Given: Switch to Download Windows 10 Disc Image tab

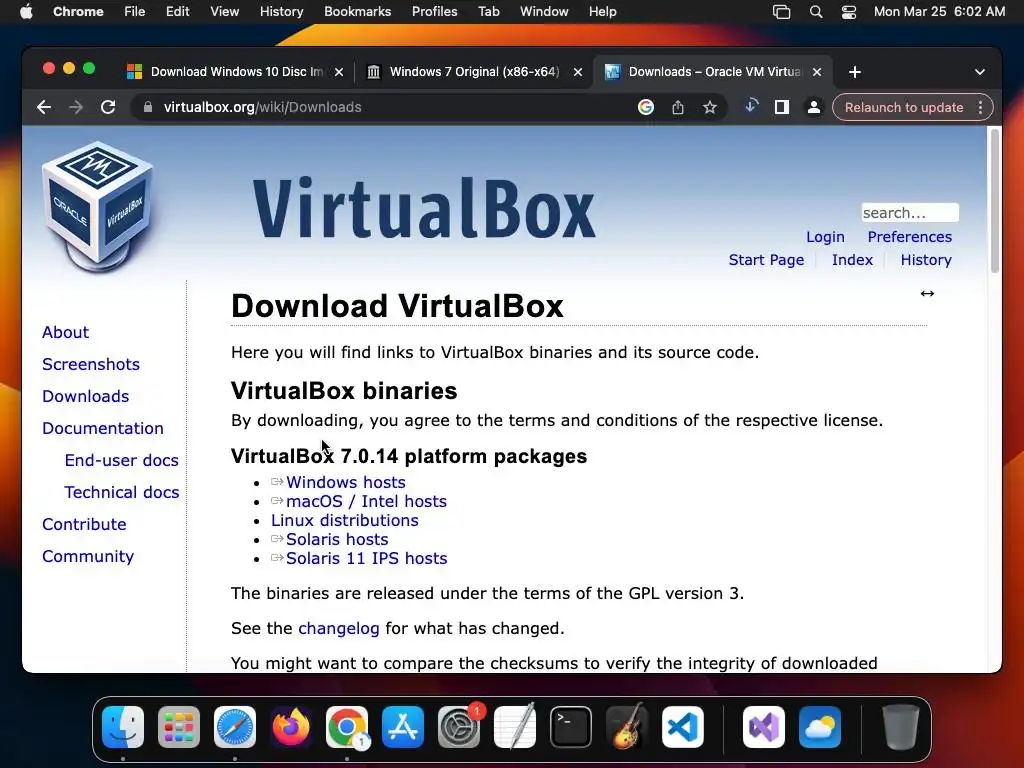Looking at the screenshot, I should (x=234, y=72).
